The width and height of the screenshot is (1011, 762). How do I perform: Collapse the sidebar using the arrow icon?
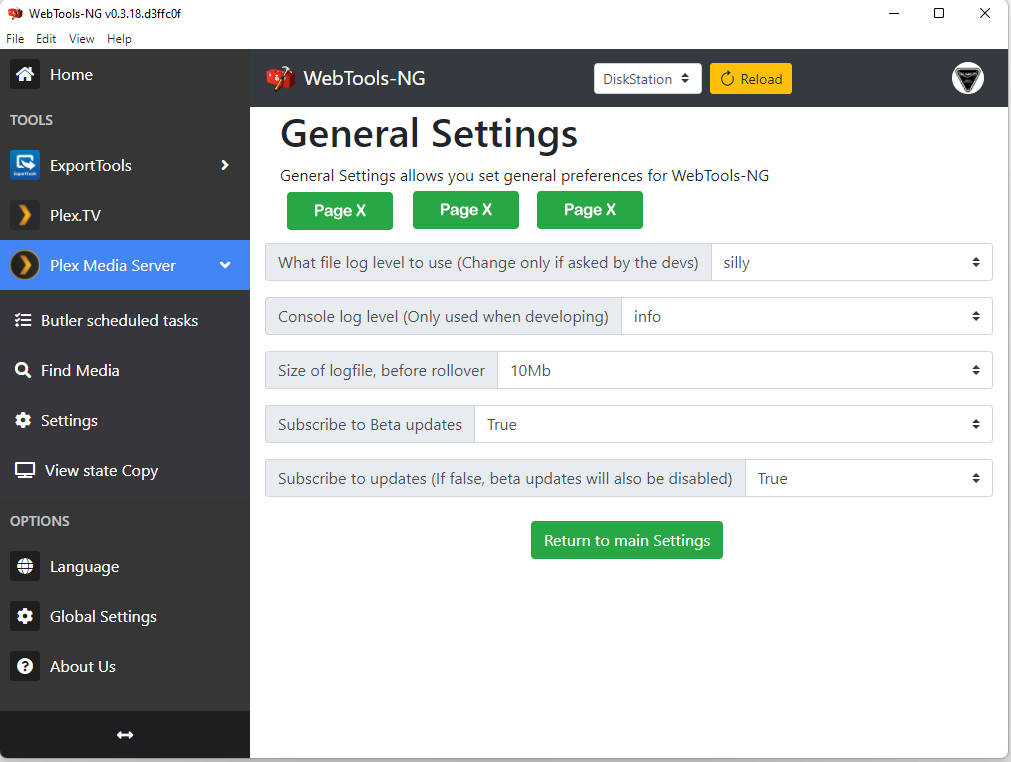(x=124, y=734)
